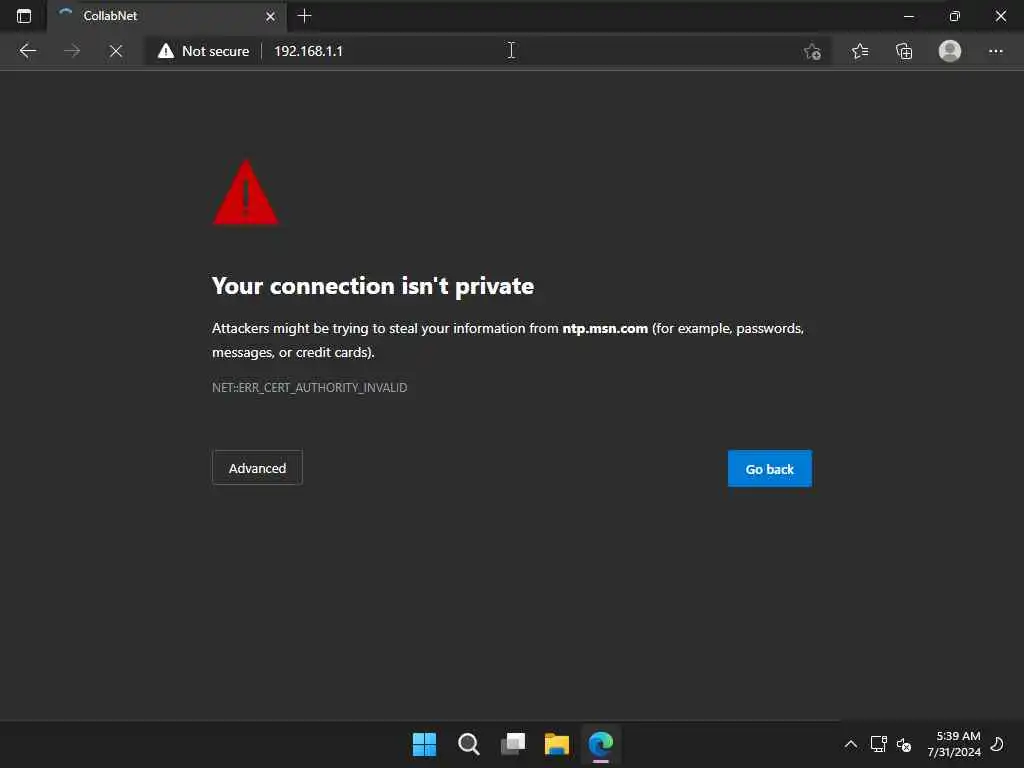Image resolution: width=1024 pixels, height=768 pixels.
Task: Show hidden system tray icons
Action: (850, 744)
